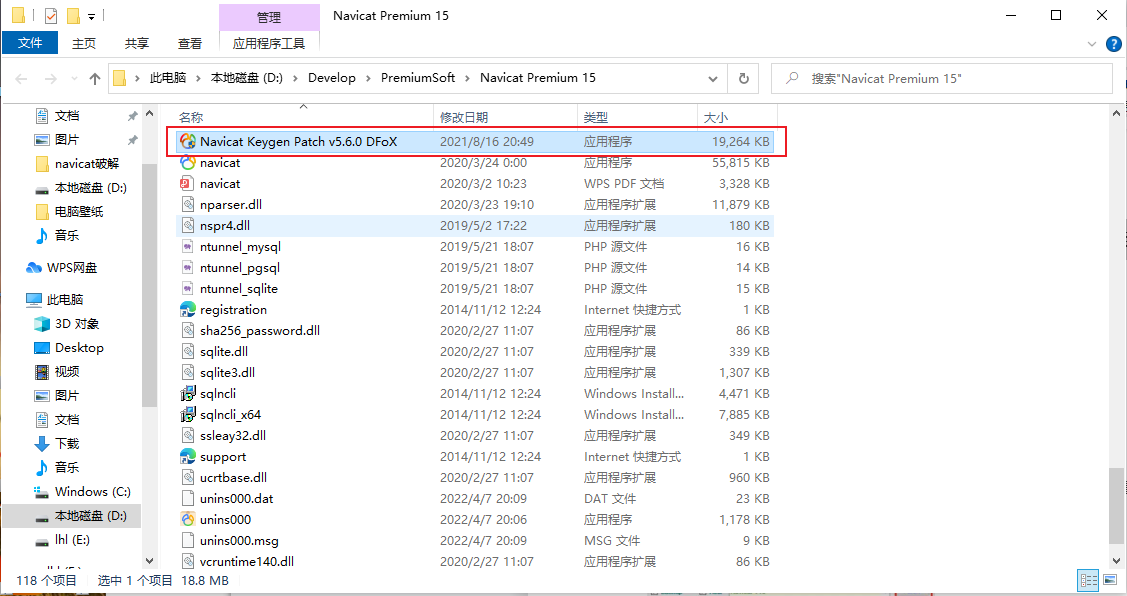Select the sqlncli_x64 installer icon

pyautogui.click(x=188, y=414)
